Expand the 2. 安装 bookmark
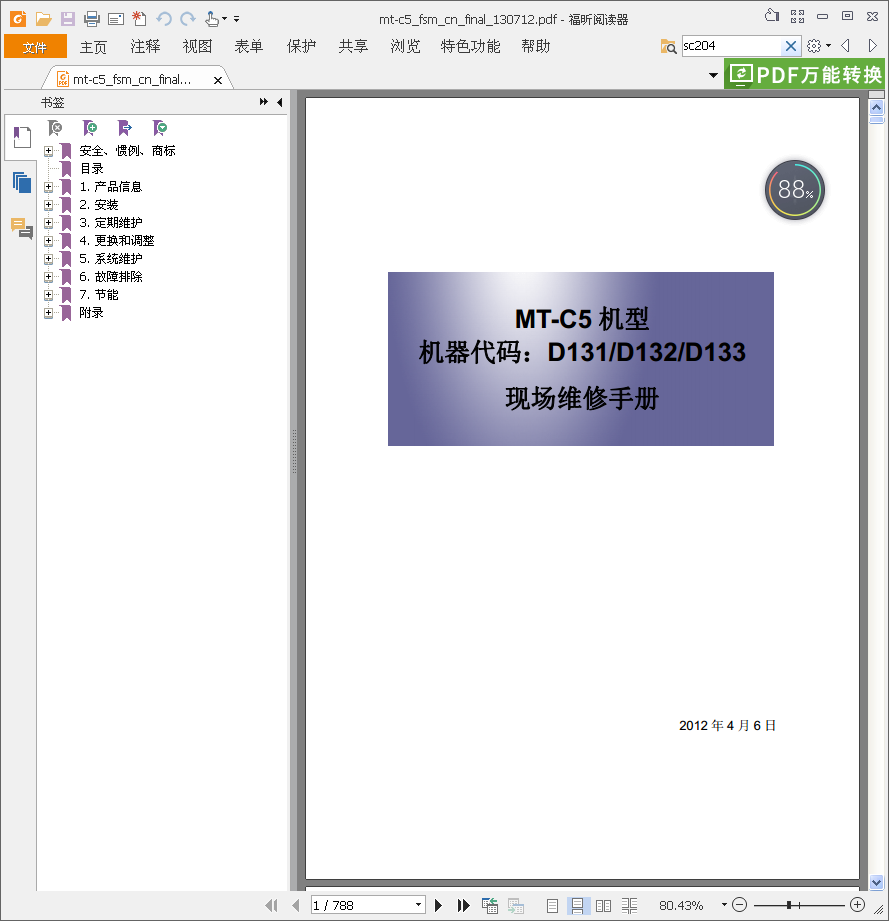The width and height of the screenshot is (889, 921). pyautogui.click(x=48, y=205)
